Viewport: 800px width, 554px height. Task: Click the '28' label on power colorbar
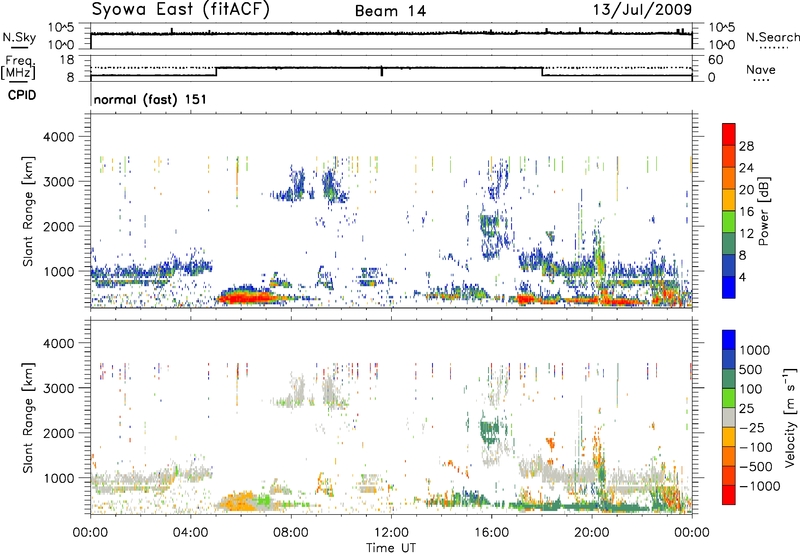click(746, 146)
